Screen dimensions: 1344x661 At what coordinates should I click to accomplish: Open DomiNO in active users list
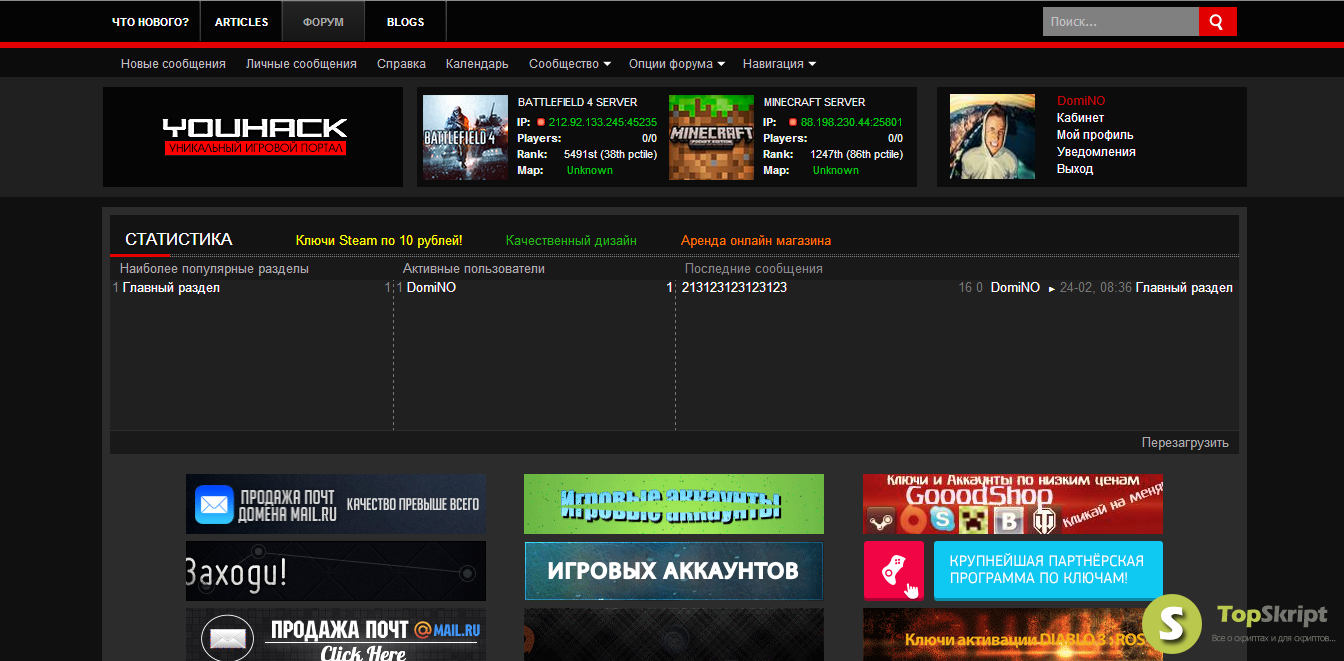[432, 288]
